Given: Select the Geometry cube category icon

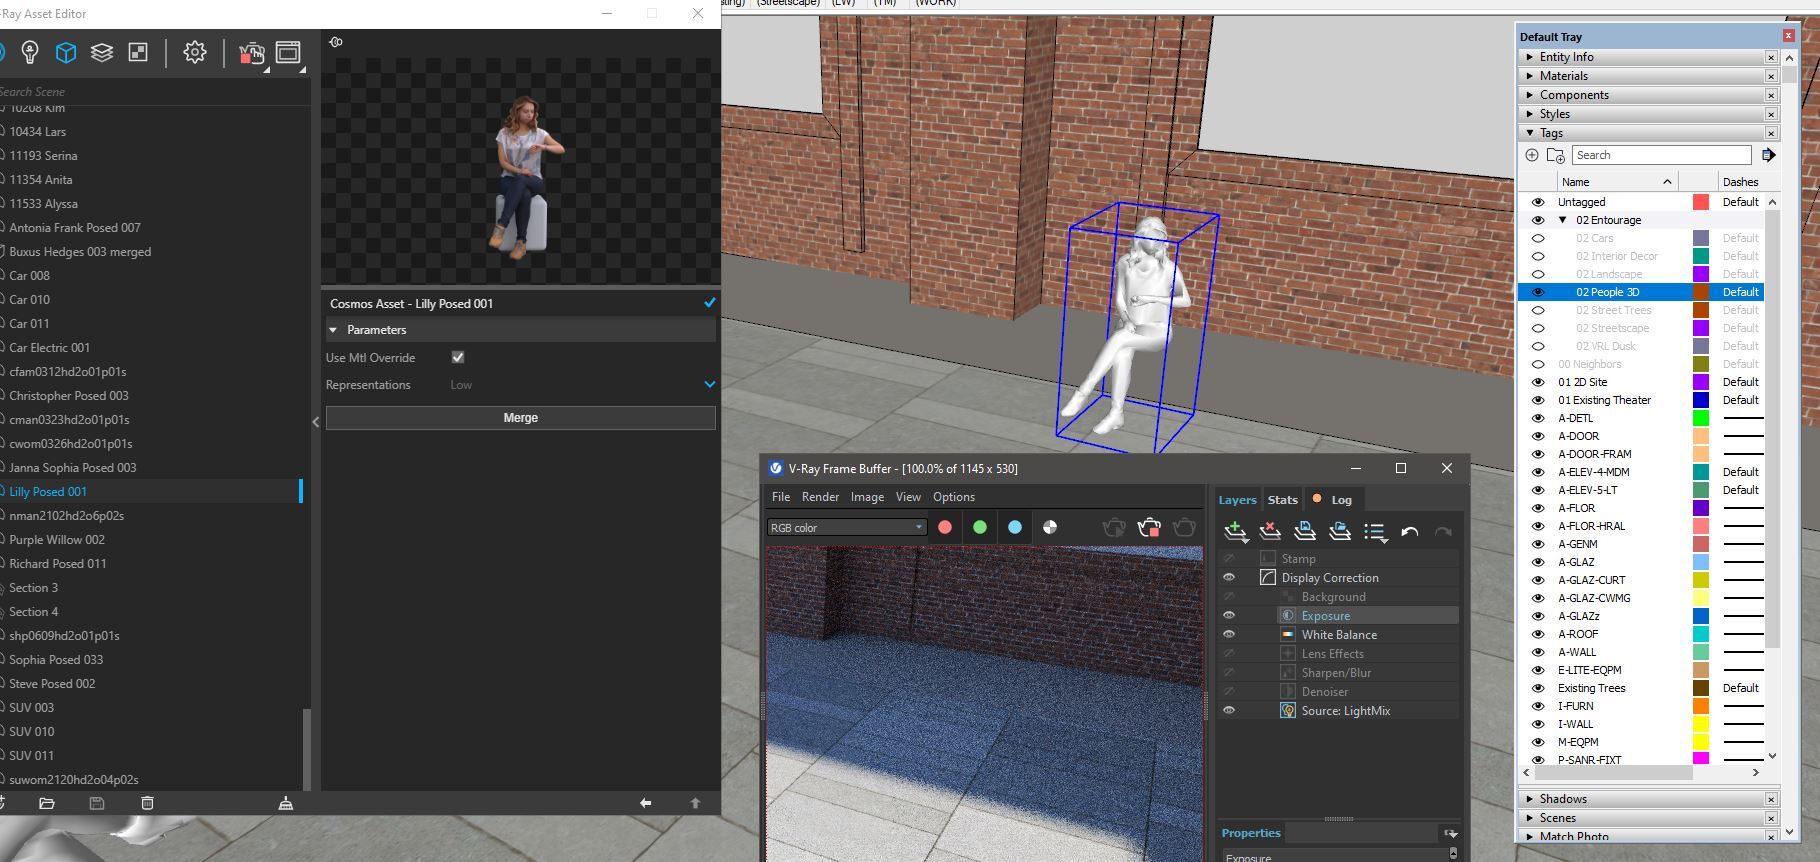Looking at the screenshot, I should coord(66,52).
